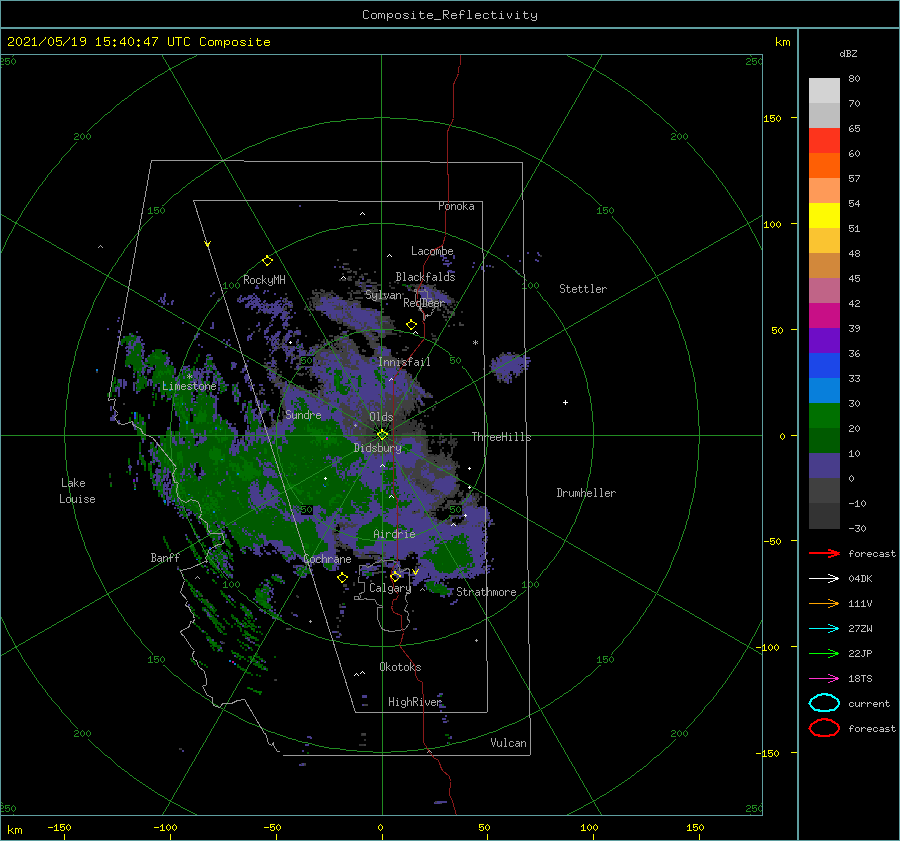900x841 pixels.
Task: Click the dBZ legend heading
Action: 848,54
